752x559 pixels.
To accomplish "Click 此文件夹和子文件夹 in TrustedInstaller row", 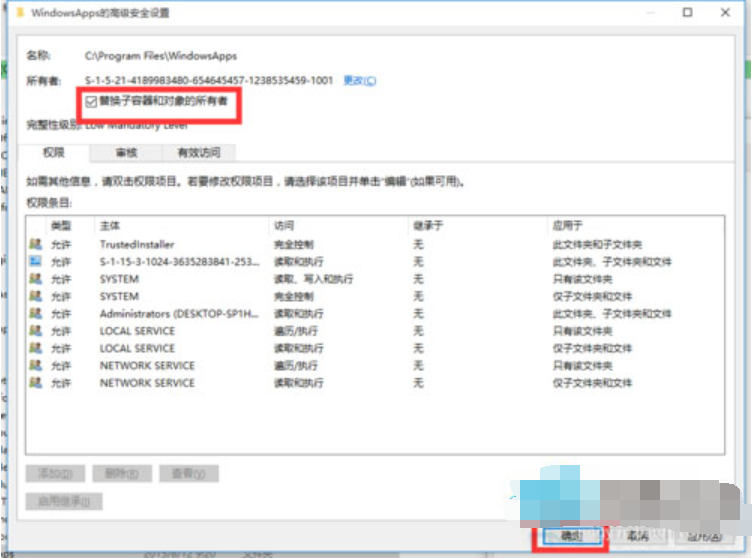I will [x=597, y=245].
